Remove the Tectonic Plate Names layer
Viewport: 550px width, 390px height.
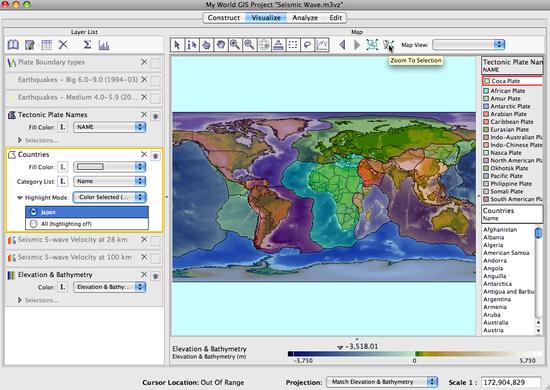click(144, 115)
